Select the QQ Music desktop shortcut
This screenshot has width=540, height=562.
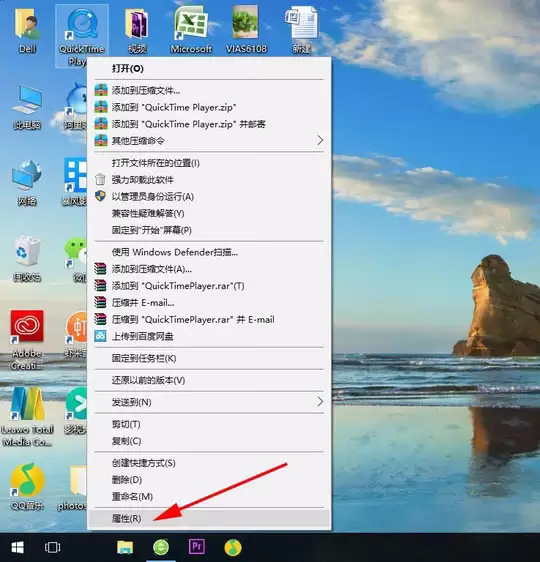click(27, 487)
